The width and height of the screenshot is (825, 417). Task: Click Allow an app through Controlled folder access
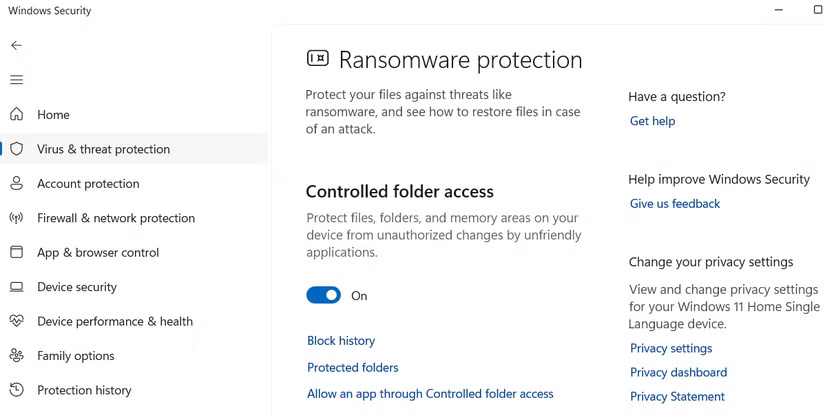point(430,394)
